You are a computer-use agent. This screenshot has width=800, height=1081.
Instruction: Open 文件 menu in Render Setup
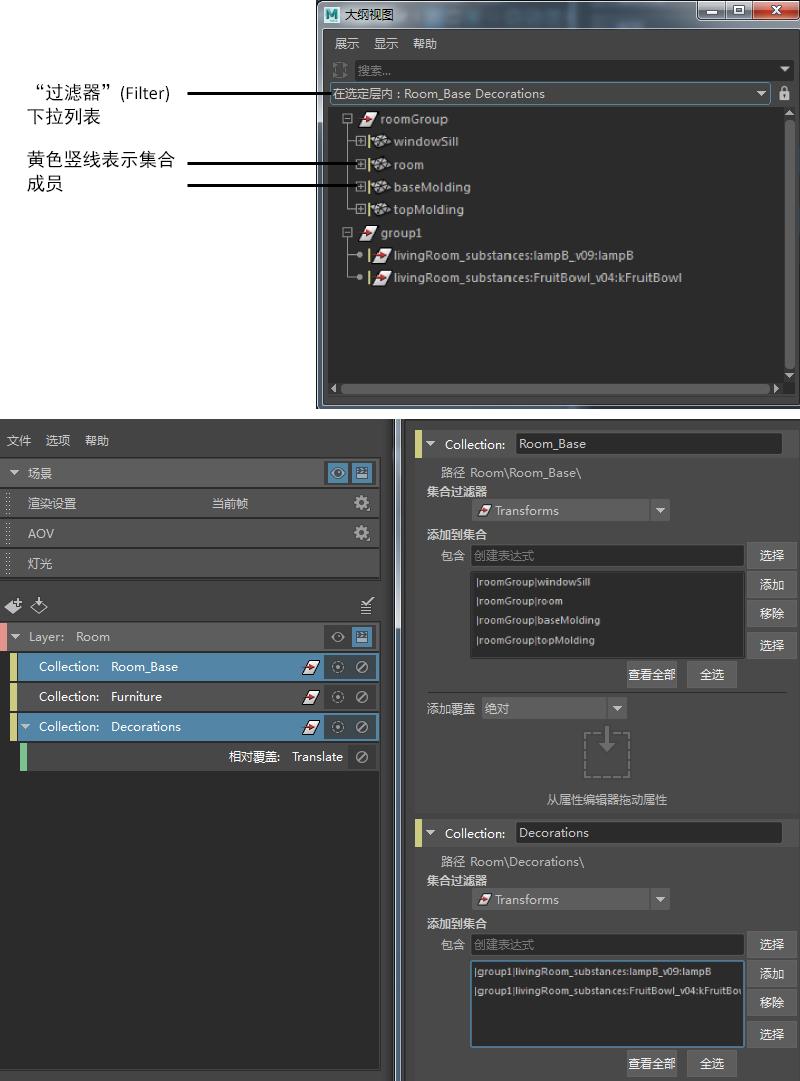pyautogui.click(x=19, y=441)
